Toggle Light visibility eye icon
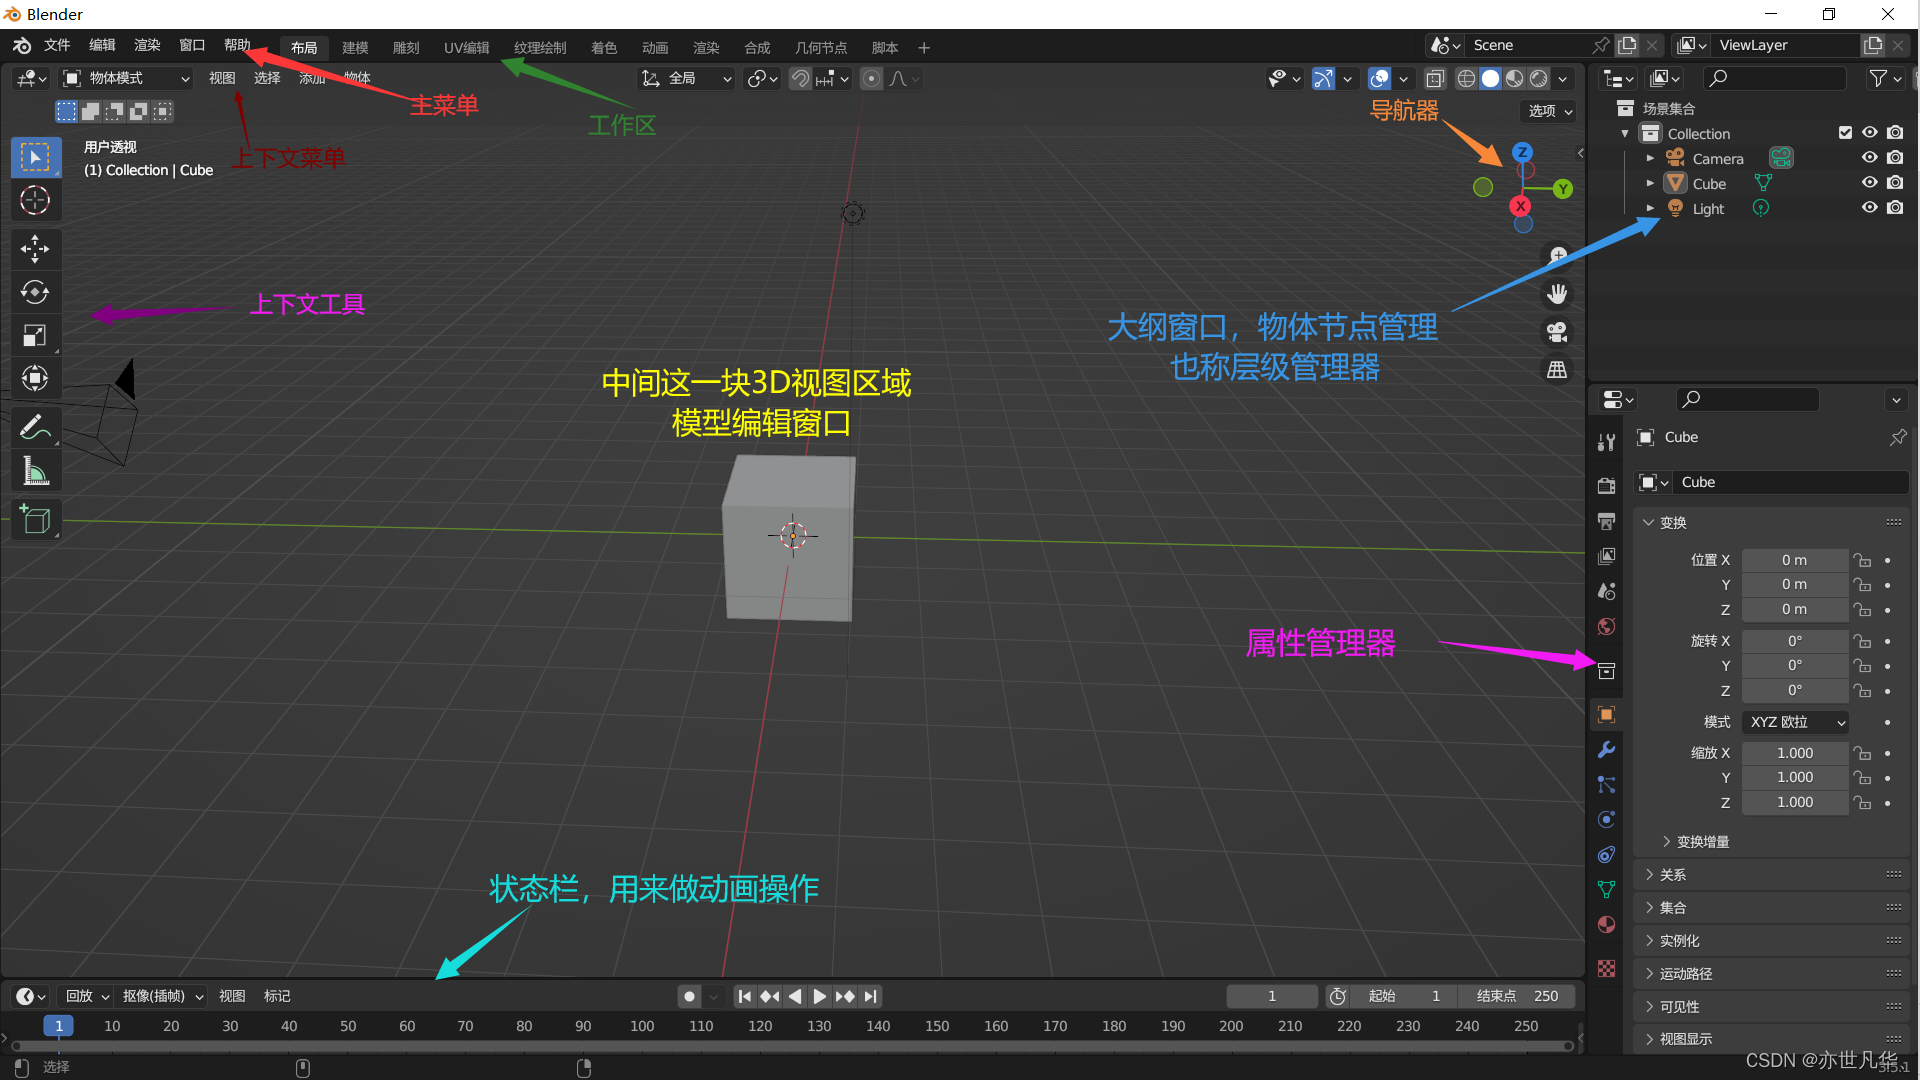This screenshot has height=1080, width=1920. coord(1869,208)
